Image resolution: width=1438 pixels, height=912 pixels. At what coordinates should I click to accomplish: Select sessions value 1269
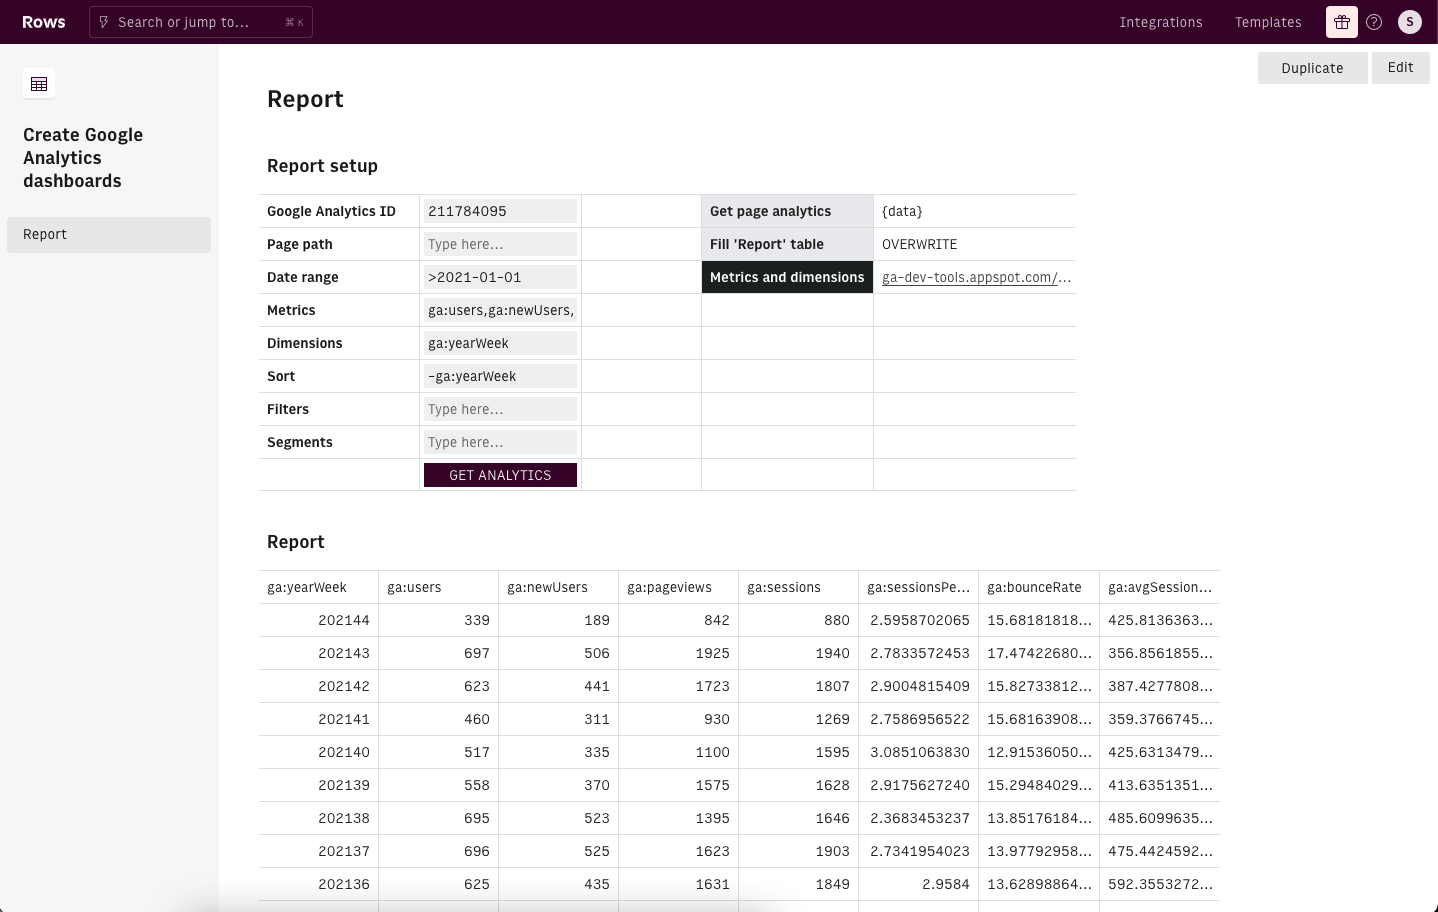[x=798, y=719]
